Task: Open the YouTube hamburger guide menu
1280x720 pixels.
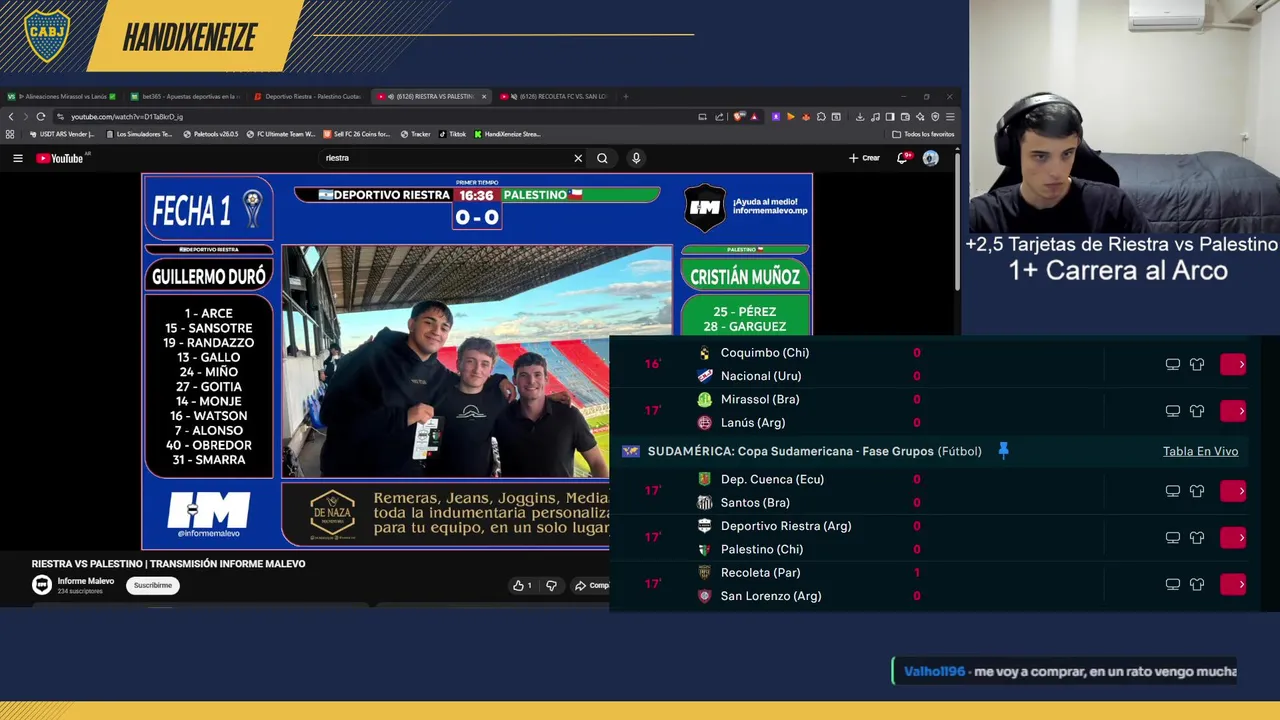Action: (17, 158)
